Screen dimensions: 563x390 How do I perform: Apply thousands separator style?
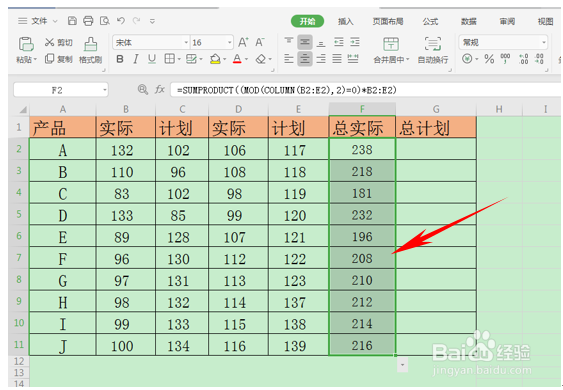coord(505,59)
